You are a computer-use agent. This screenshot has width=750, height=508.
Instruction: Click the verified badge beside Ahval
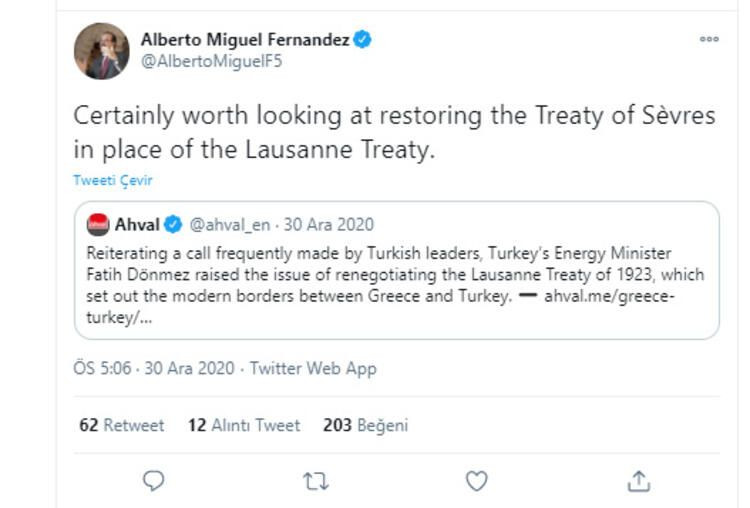pos(173,223)
